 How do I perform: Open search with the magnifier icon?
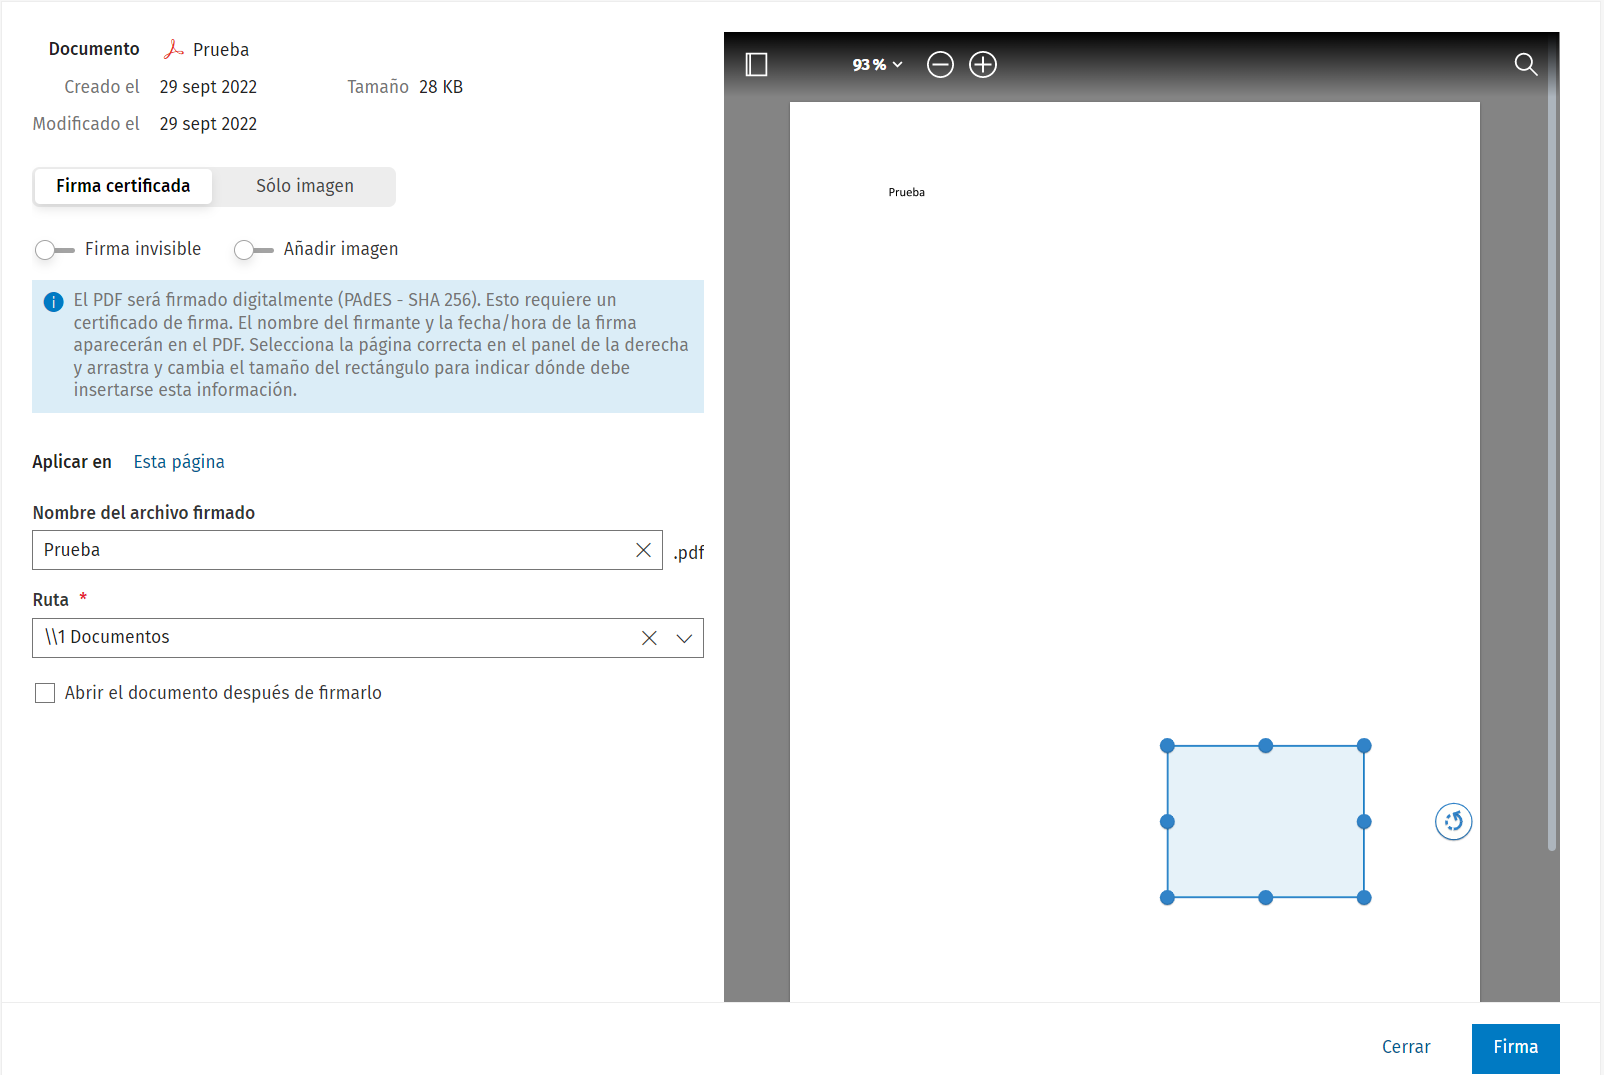coord(1525,65)
